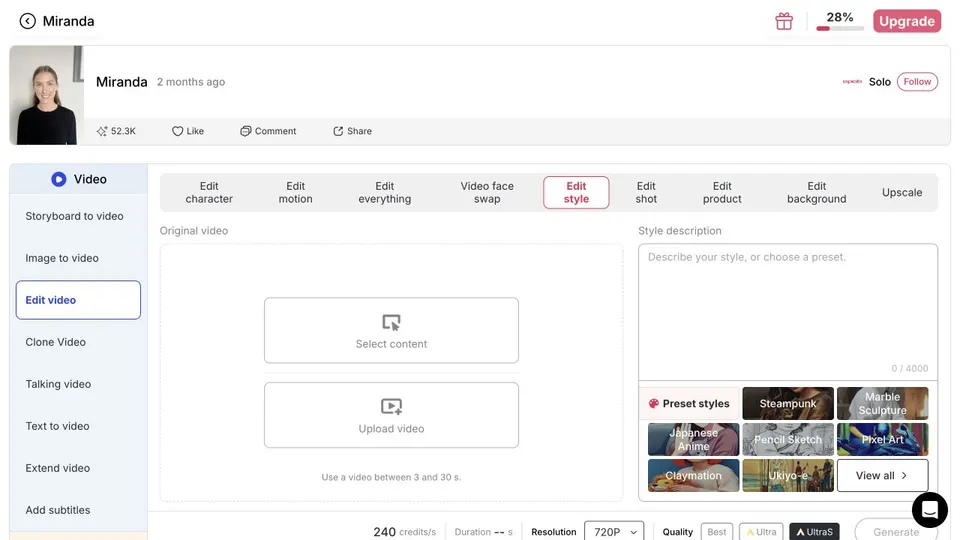Open the gift box icon
The width and height of the screenshot is (960, 540).
pyautogui.click(x=784, y=21)
